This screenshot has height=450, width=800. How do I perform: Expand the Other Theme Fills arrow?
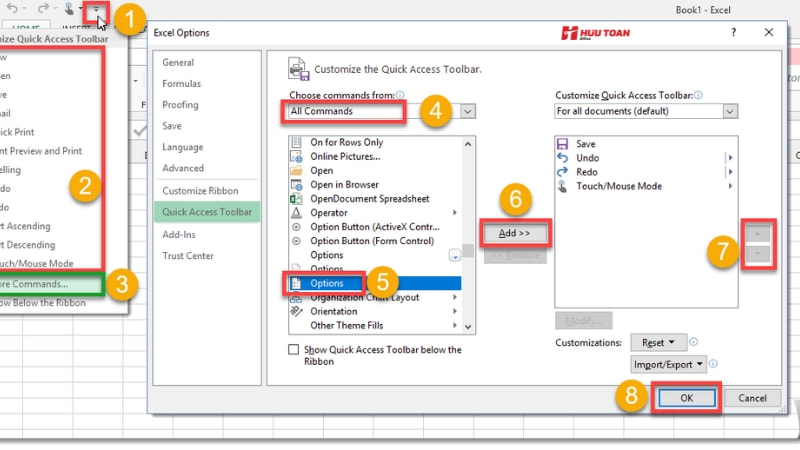pyautogui.click(x=455, y=326)
